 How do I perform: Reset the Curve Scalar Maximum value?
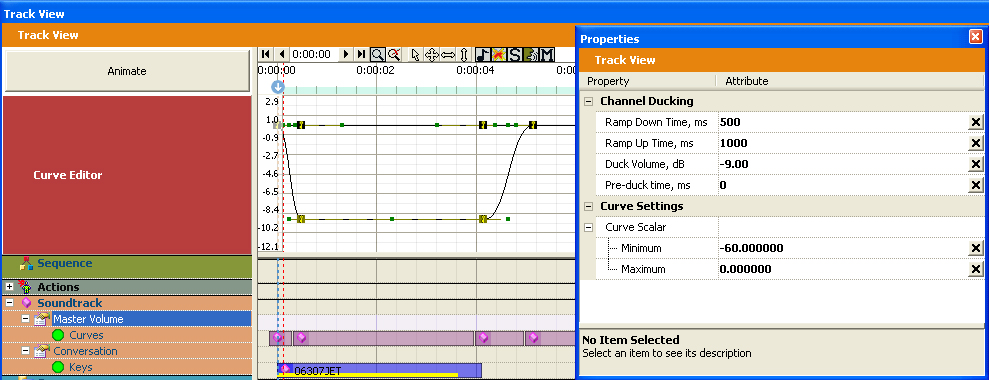click(x=976, y=270)
